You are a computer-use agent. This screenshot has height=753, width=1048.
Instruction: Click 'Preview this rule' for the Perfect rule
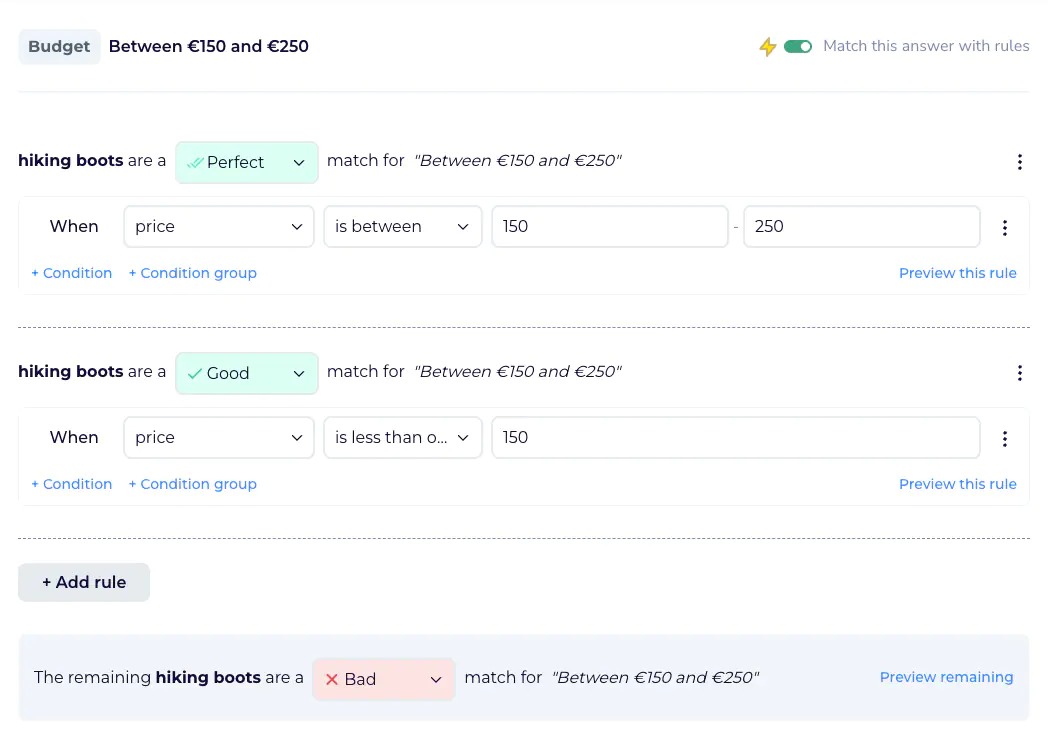957,273
